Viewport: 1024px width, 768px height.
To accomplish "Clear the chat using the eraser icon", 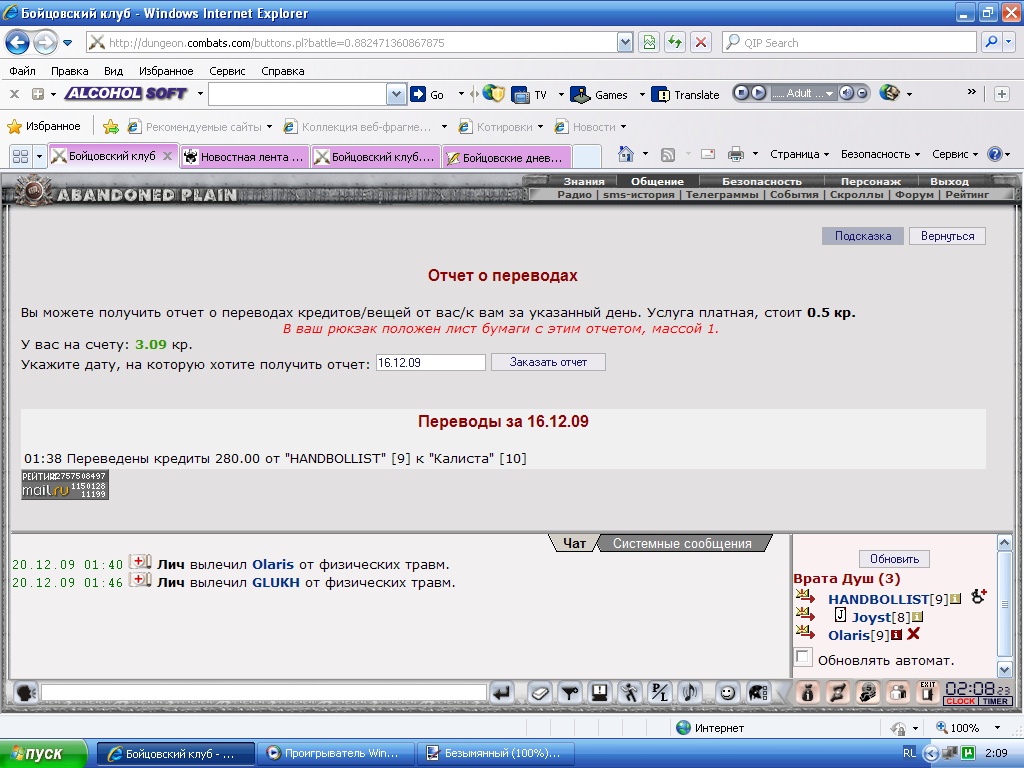I will 539,692.
